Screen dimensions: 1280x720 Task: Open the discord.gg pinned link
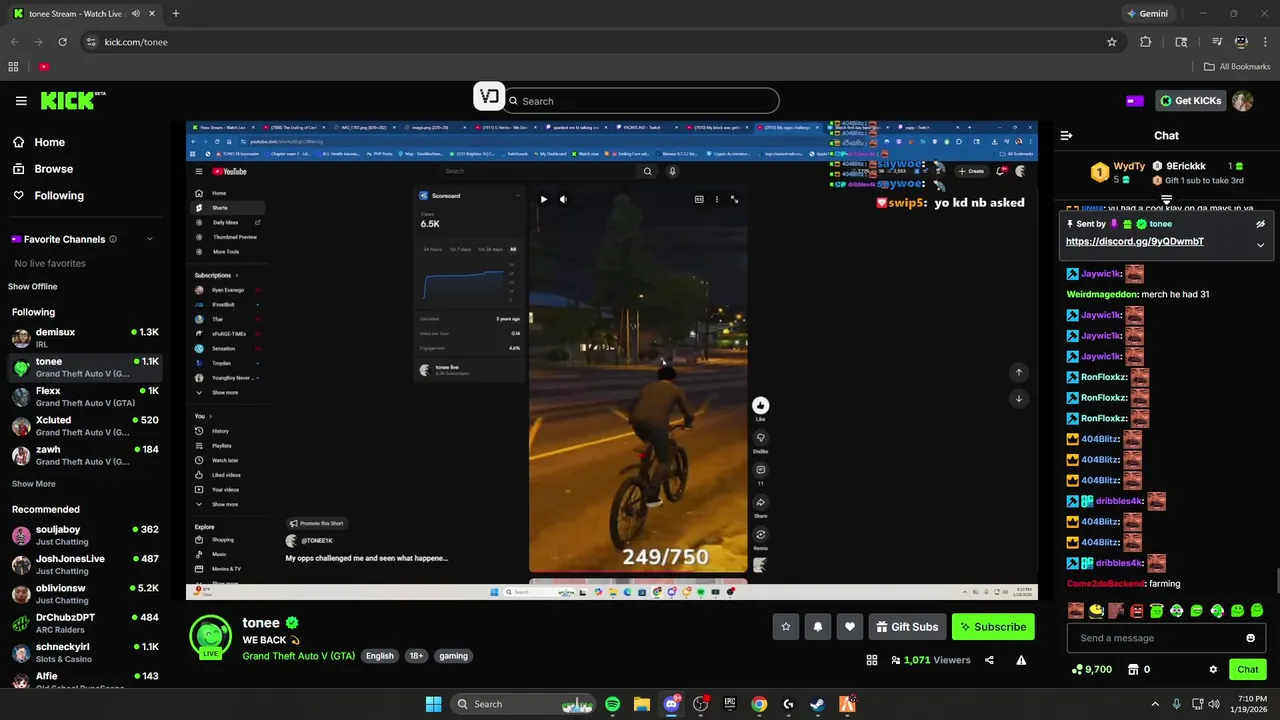pyautogui.click(x=1134, y=242)
